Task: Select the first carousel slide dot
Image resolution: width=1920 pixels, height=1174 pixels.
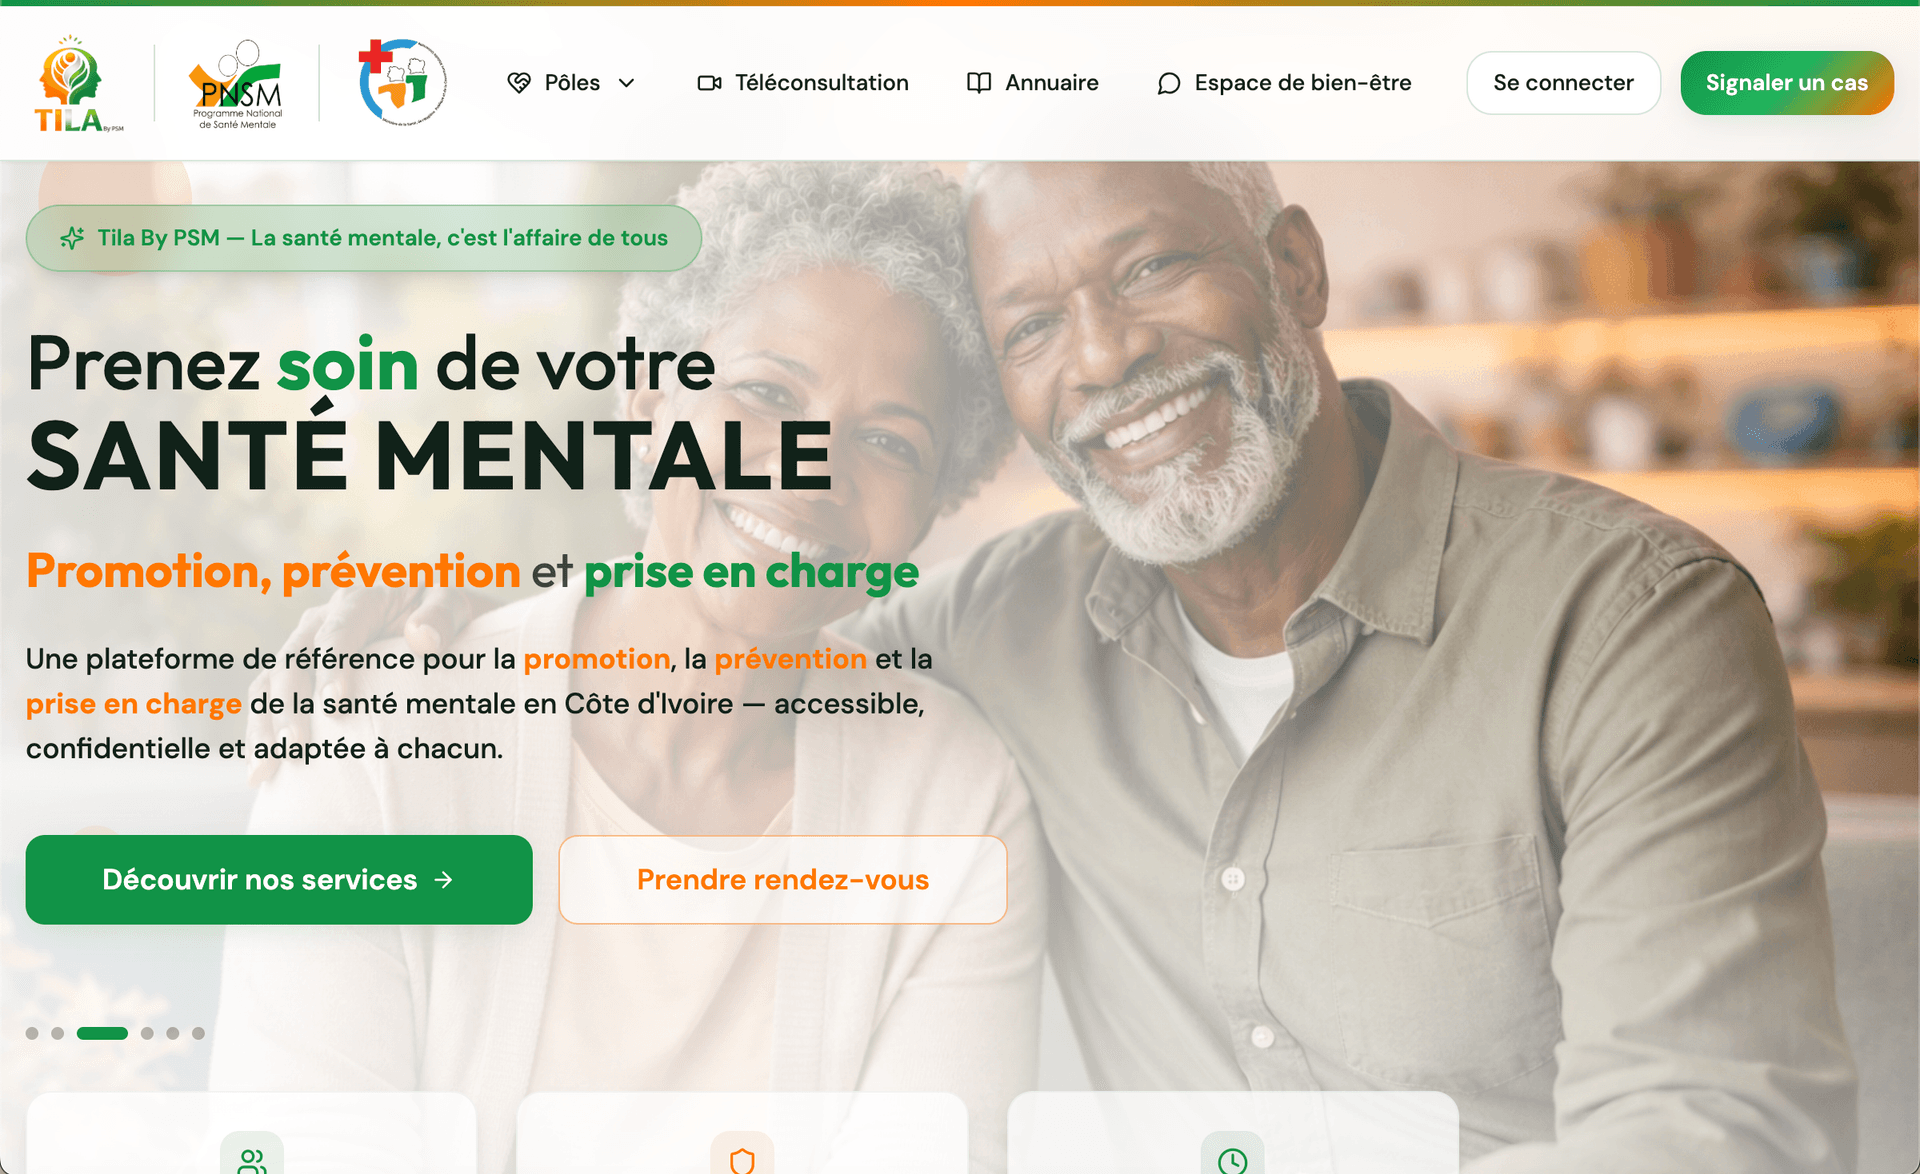Action: pos(32,1033)
